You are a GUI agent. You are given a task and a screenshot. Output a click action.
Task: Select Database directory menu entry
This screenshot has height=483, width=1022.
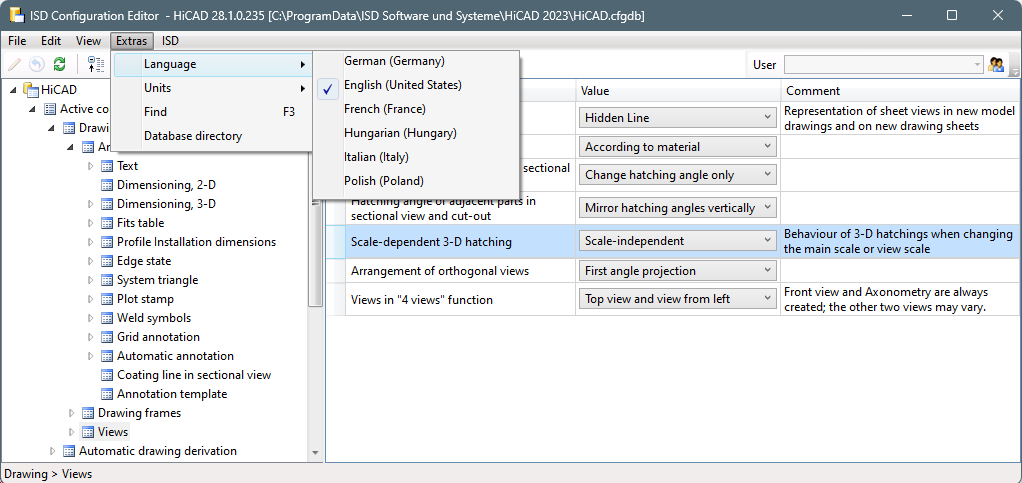pyautogui.click(x=212, y=136)
